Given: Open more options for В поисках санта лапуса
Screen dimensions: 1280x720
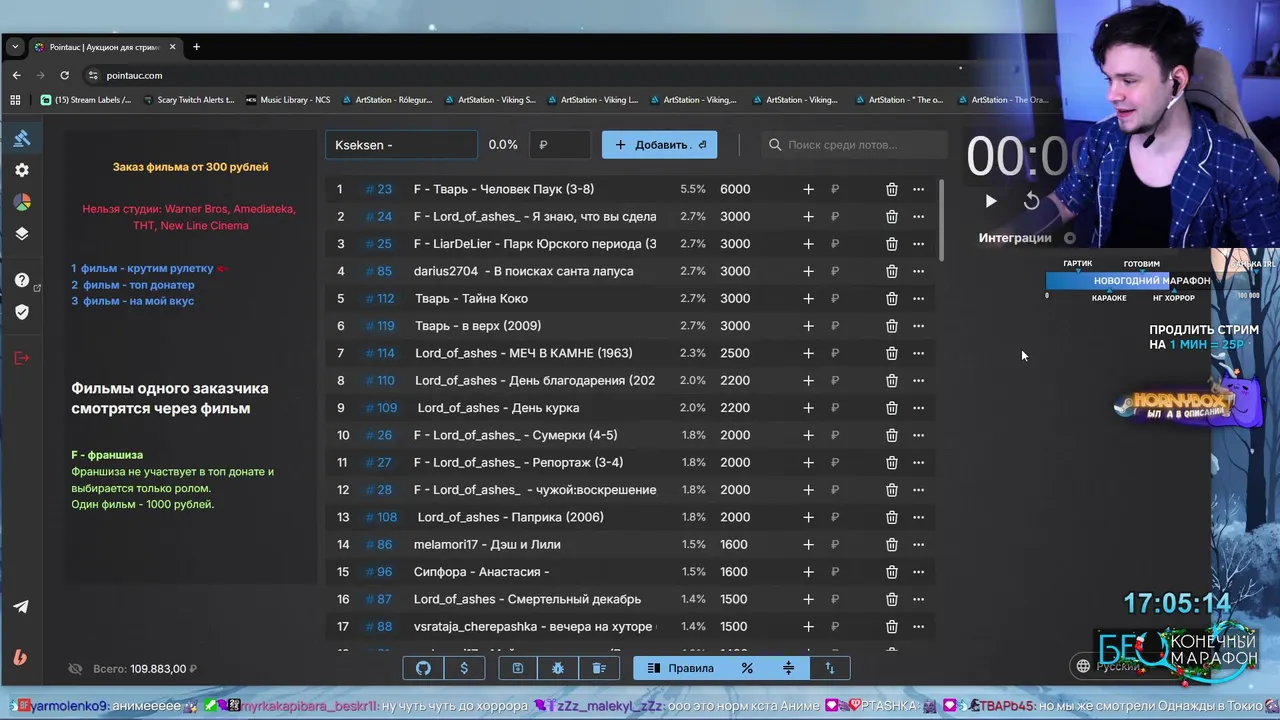Looking at the screenshot, I should click(918, 271).
